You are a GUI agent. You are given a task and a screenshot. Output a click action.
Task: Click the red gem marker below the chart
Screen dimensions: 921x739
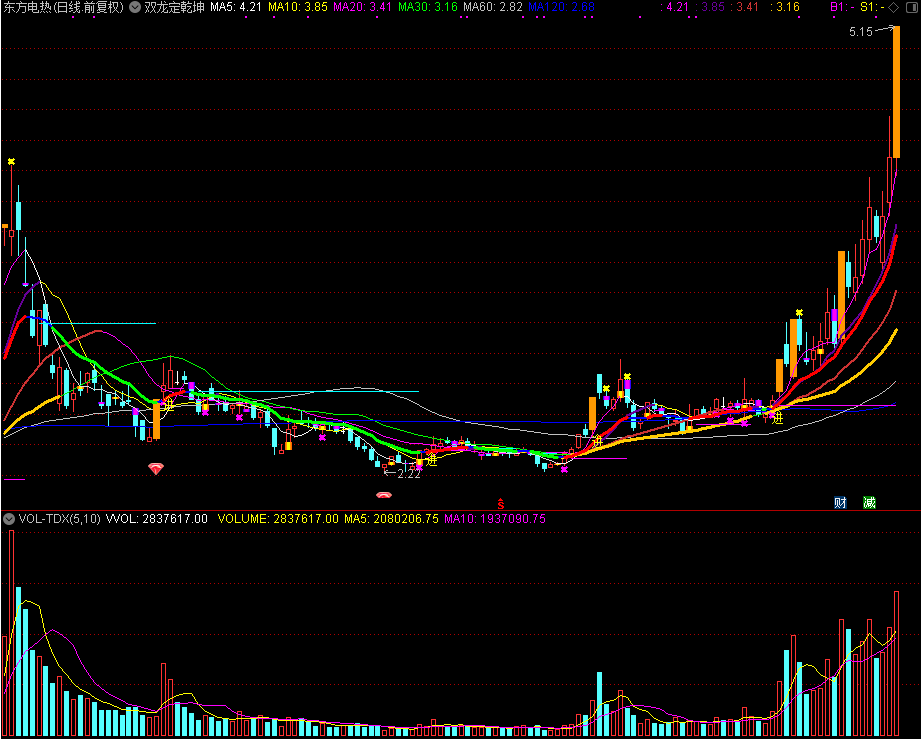156,468
